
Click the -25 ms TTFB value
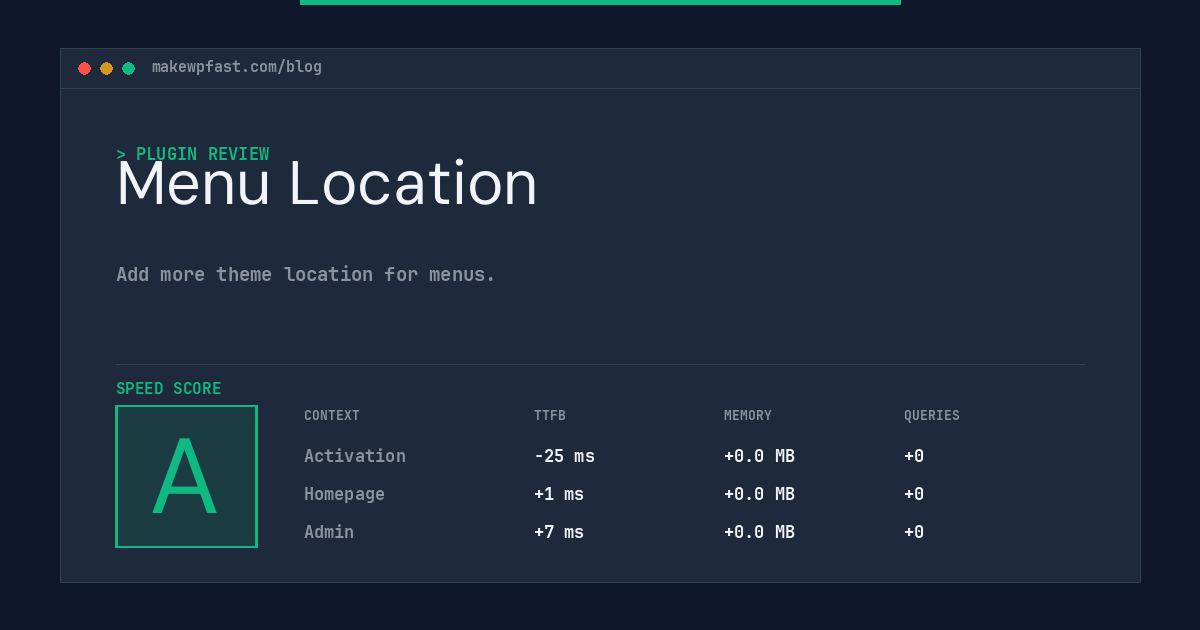(x=564, y=456)
